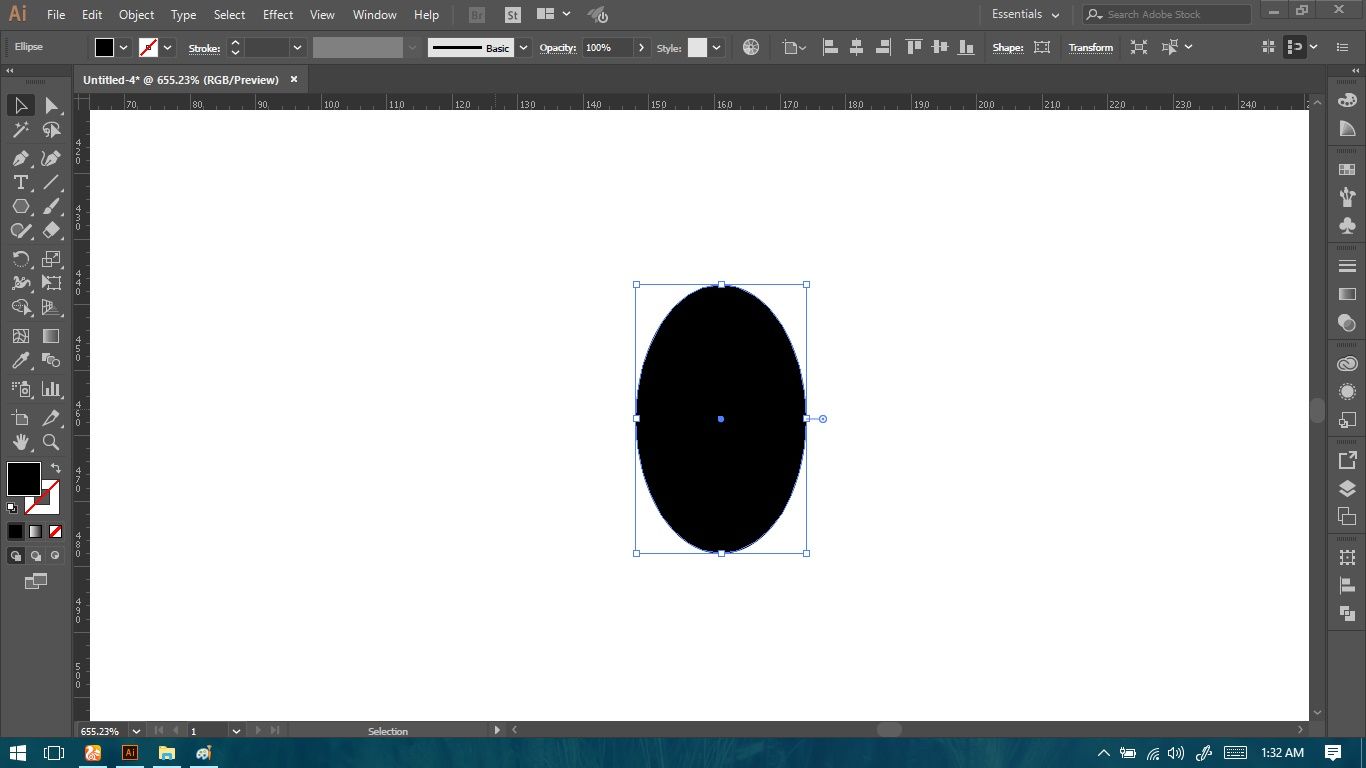Select the Artboard tool
The width and height of the screenshot is (1366, 768).
point(20,418)
